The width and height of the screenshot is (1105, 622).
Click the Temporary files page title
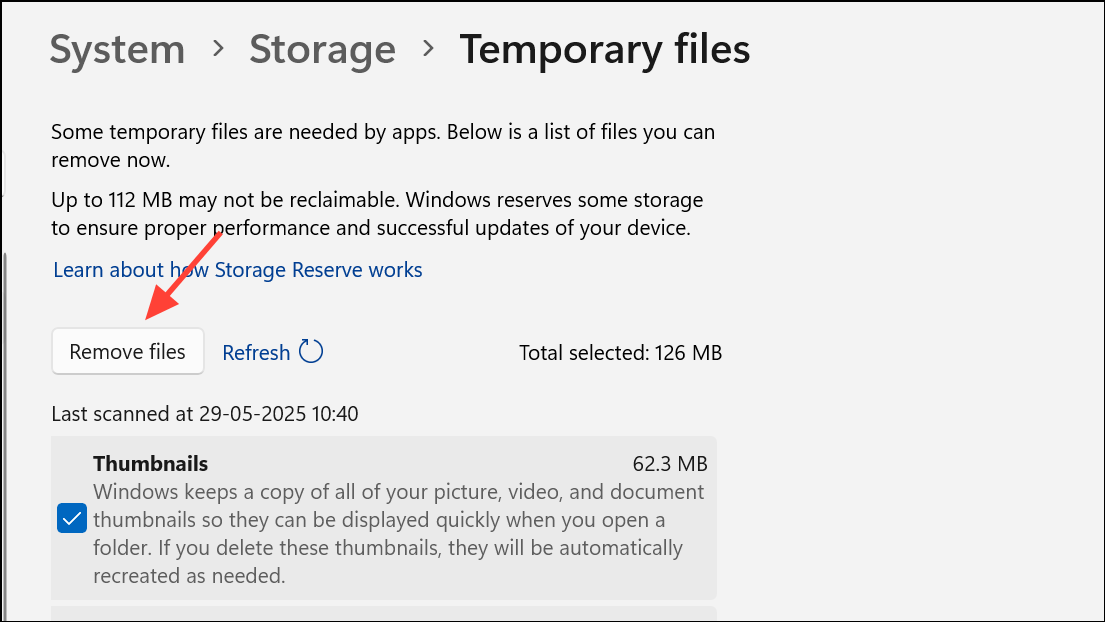[x=604, y=49]
